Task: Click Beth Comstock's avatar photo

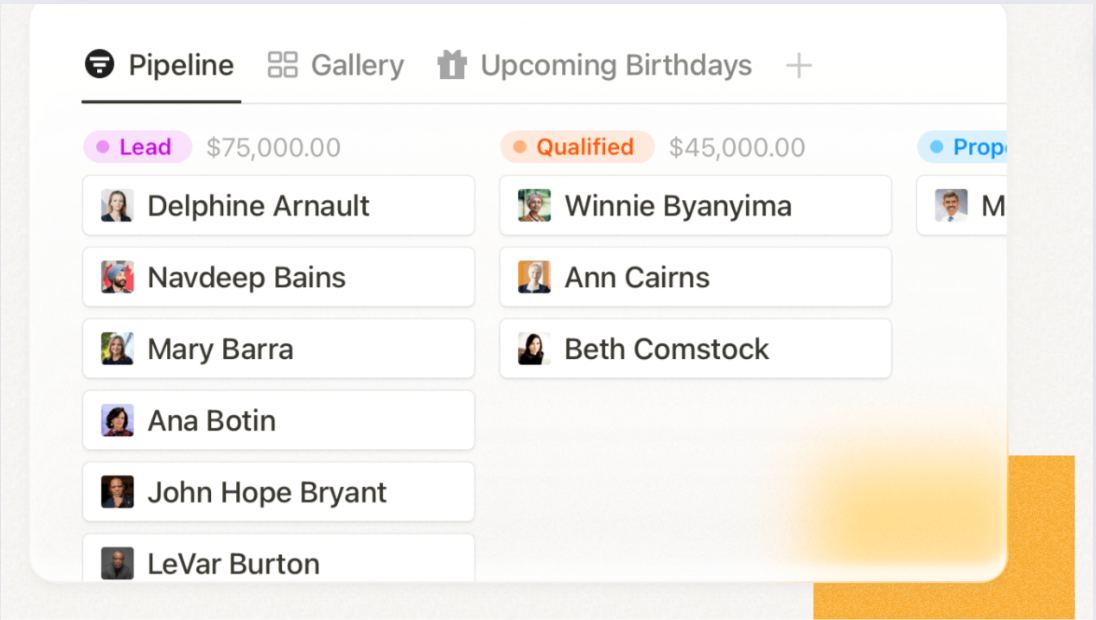Action: tap(534, 349)
